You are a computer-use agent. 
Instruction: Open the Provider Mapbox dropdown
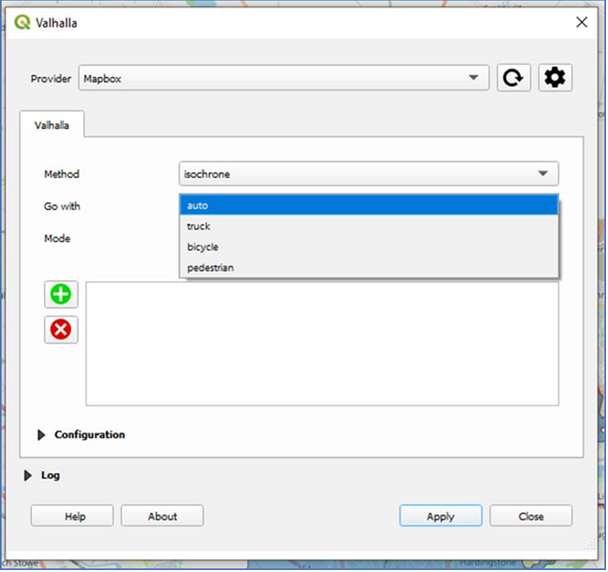point(283,78)
